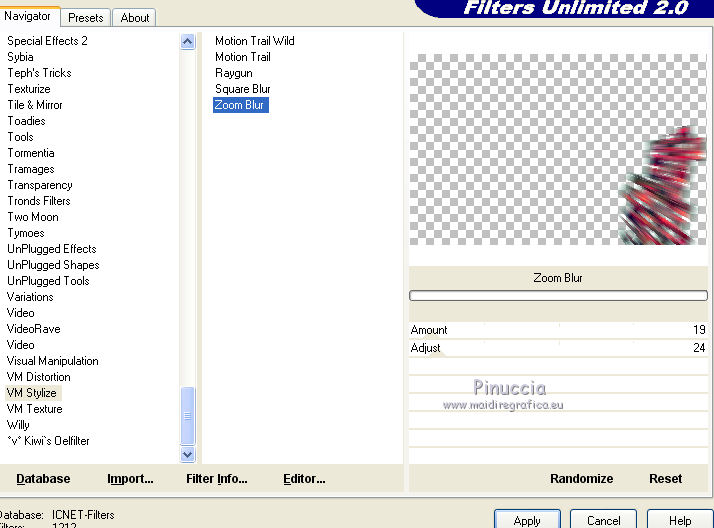Select the Tymoes category
This screenshot has width=714, height=528.
click(26, 233)
